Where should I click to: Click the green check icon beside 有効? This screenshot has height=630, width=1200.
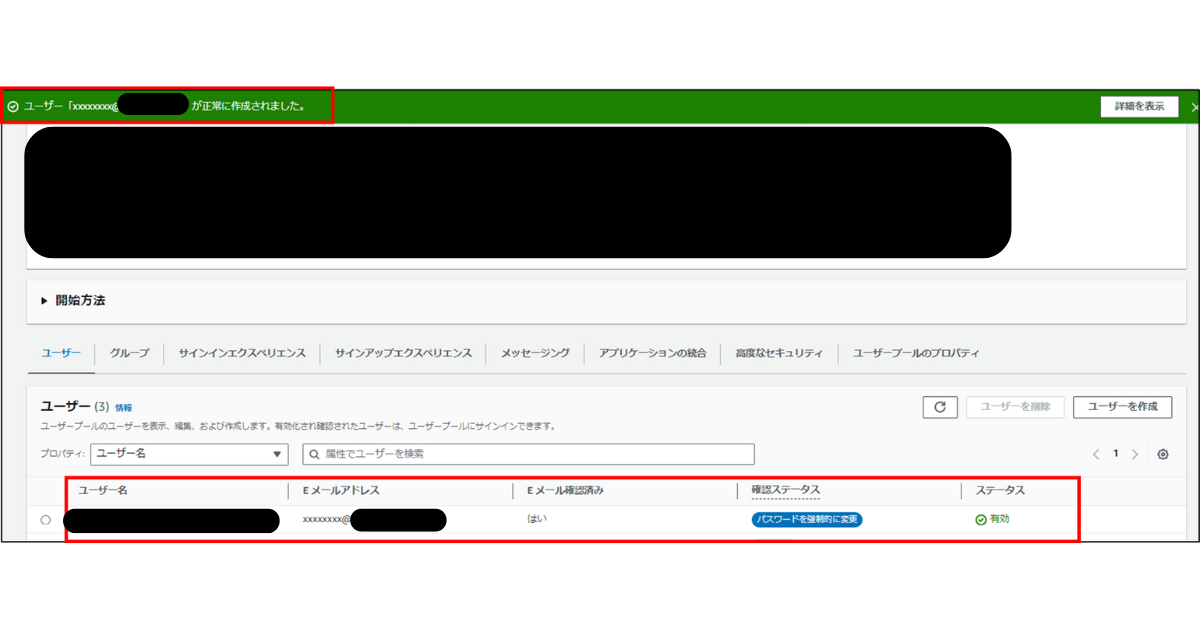(979, 519)
